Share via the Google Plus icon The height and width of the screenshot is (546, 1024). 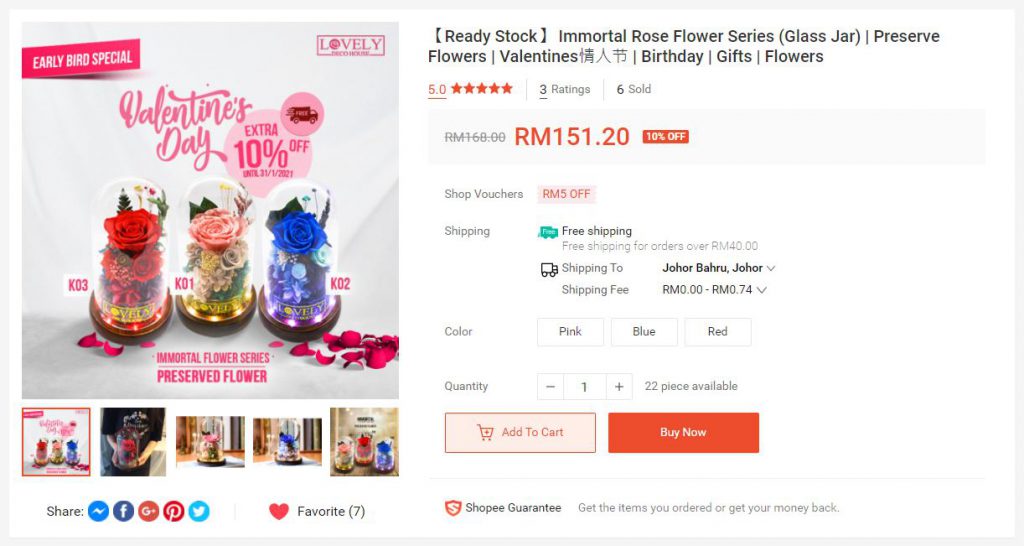(x=148, y=511)
